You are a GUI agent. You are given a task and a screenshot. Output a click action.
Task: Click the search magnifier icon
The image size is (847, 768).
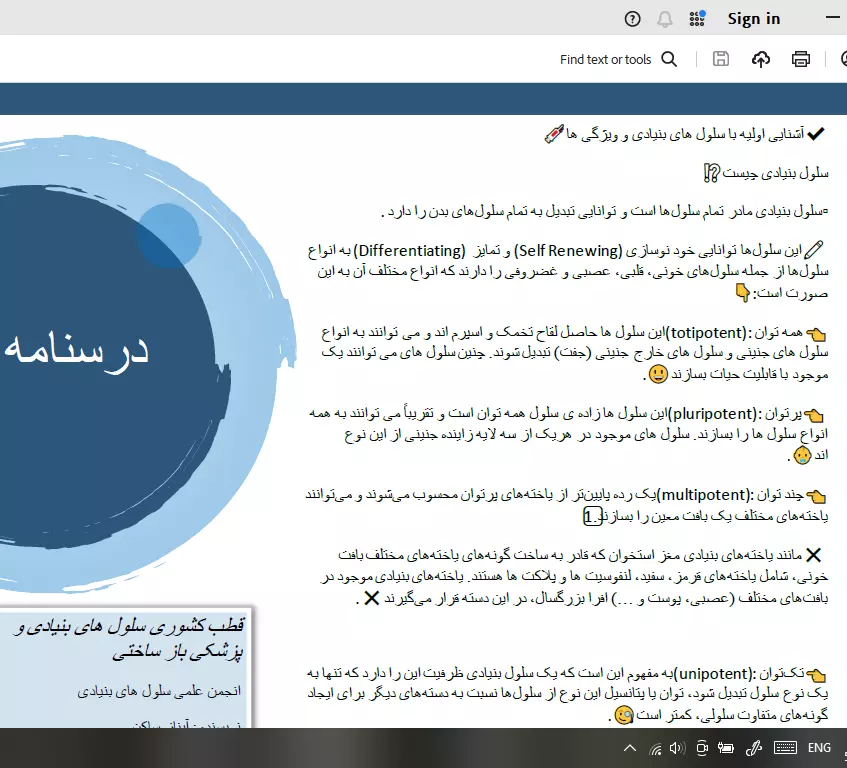669,60
